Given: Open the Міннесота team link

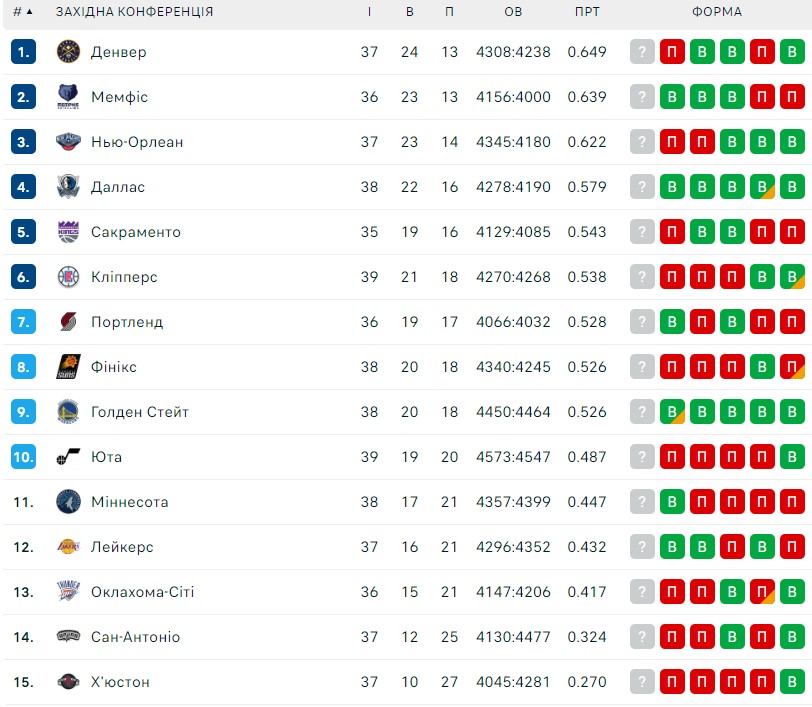Looking at the screenshot, I should coord(129,502).
